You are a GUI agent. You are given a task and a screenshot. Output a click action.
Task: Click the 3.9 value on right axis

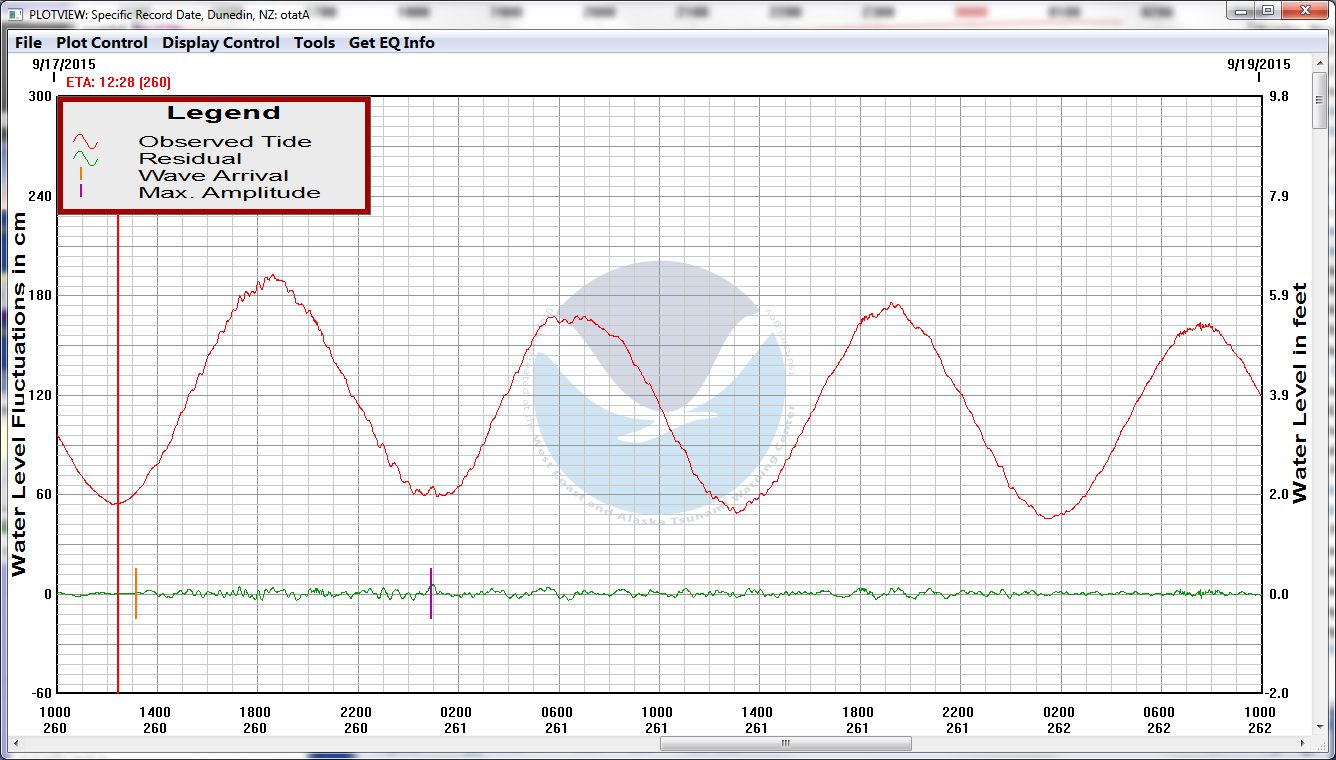1279,395
